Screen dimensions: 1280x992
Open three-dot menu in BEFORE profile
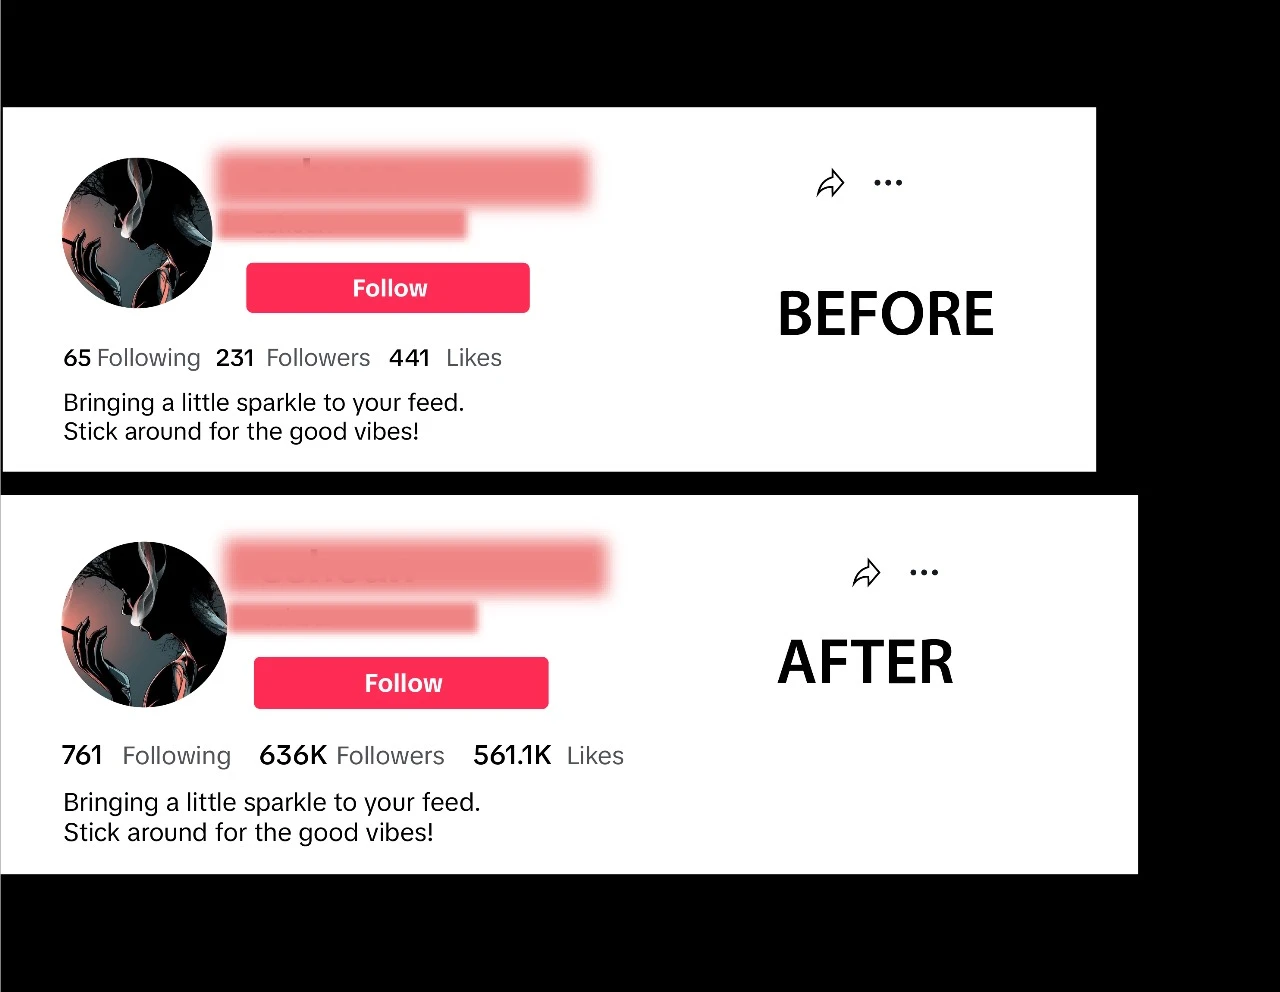coord(888,183)
